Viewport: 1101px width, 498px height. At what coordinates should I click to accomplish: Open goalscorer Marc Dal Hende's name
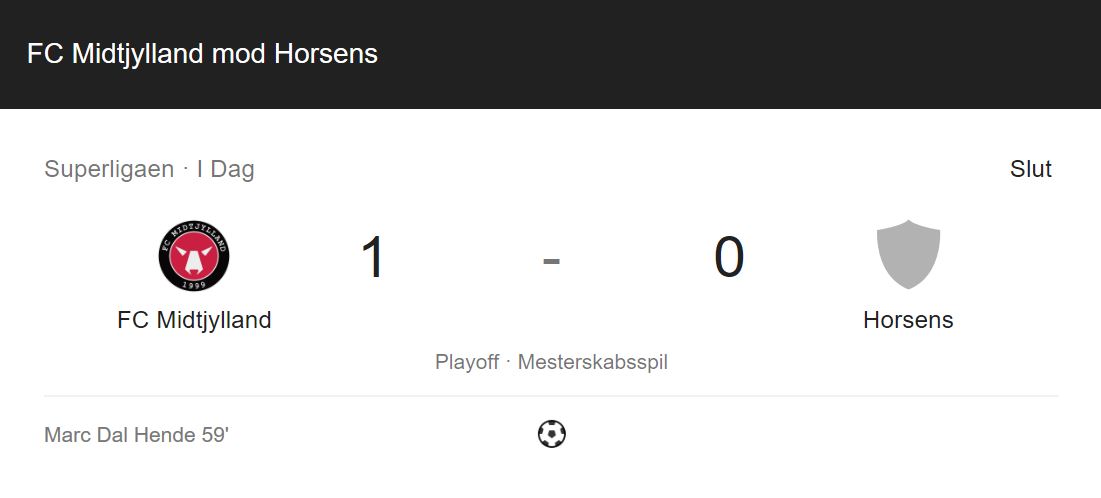point(119,435)
